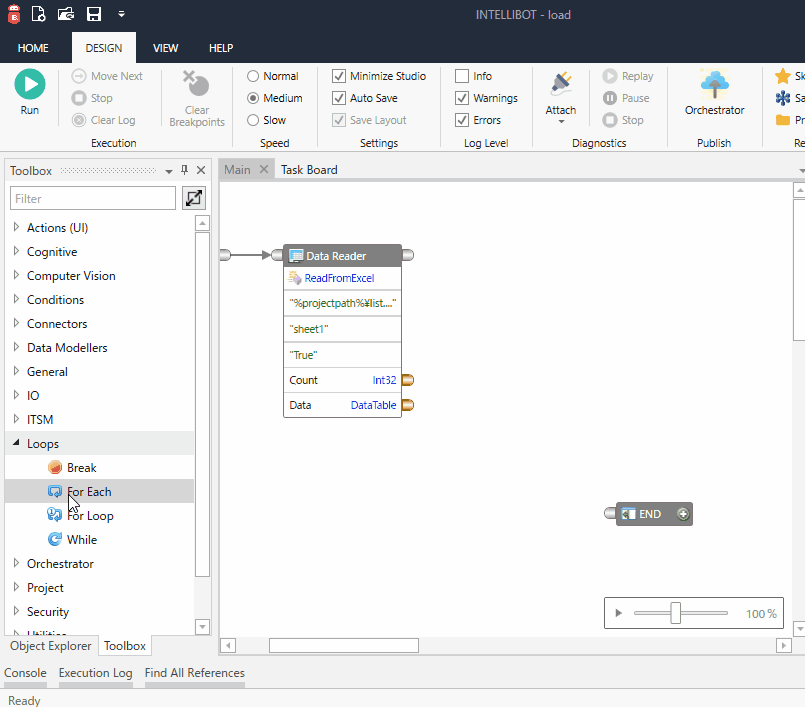Screen dimensions: 805x707
Task: Click the Save icon in quick access toolbar
Action: pyautogui.click(x=93, y=13)
